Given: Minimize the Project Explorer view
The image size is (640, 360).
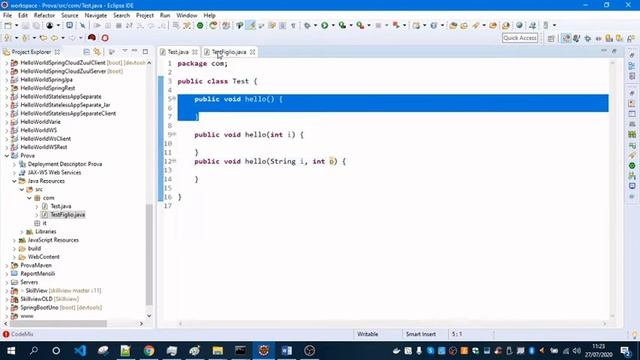Looking at the screenshot, I should point(135,52).
